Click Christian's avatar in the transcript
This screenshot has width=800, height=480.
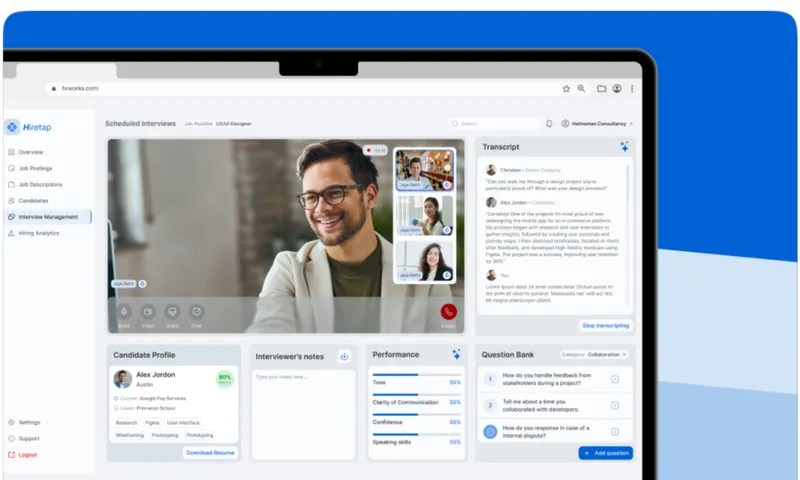coord(491,170)
